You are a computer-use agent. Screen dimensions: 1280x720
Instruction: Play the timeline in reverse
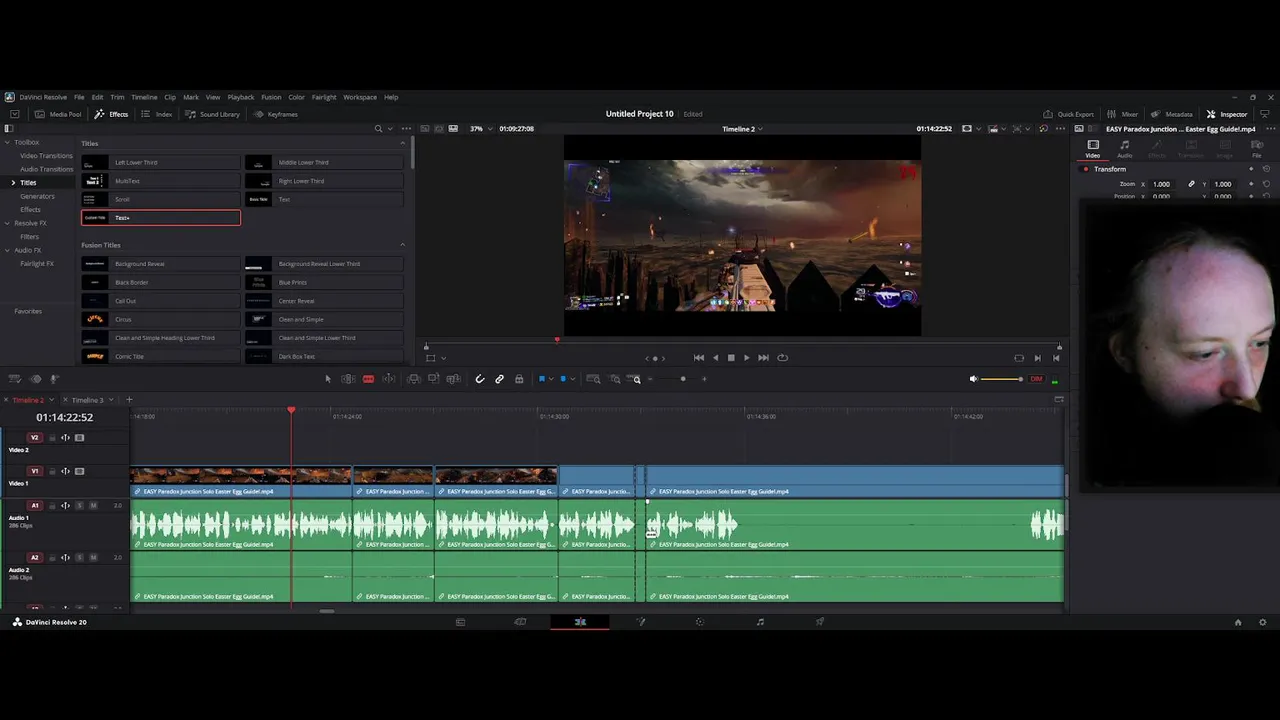714,358
